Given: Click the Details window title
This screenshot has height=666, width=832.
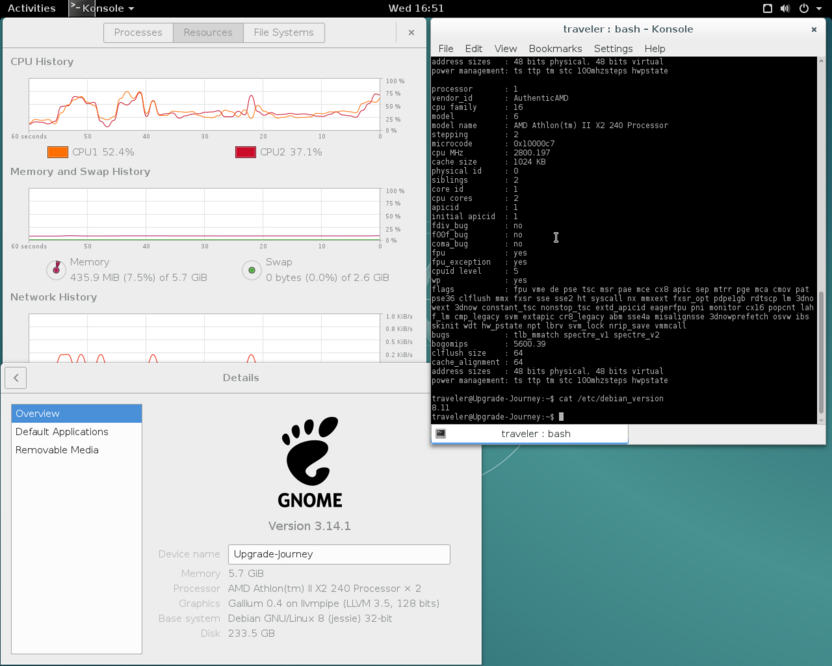Looking at the screenshot, I should (x=241, y=378).
